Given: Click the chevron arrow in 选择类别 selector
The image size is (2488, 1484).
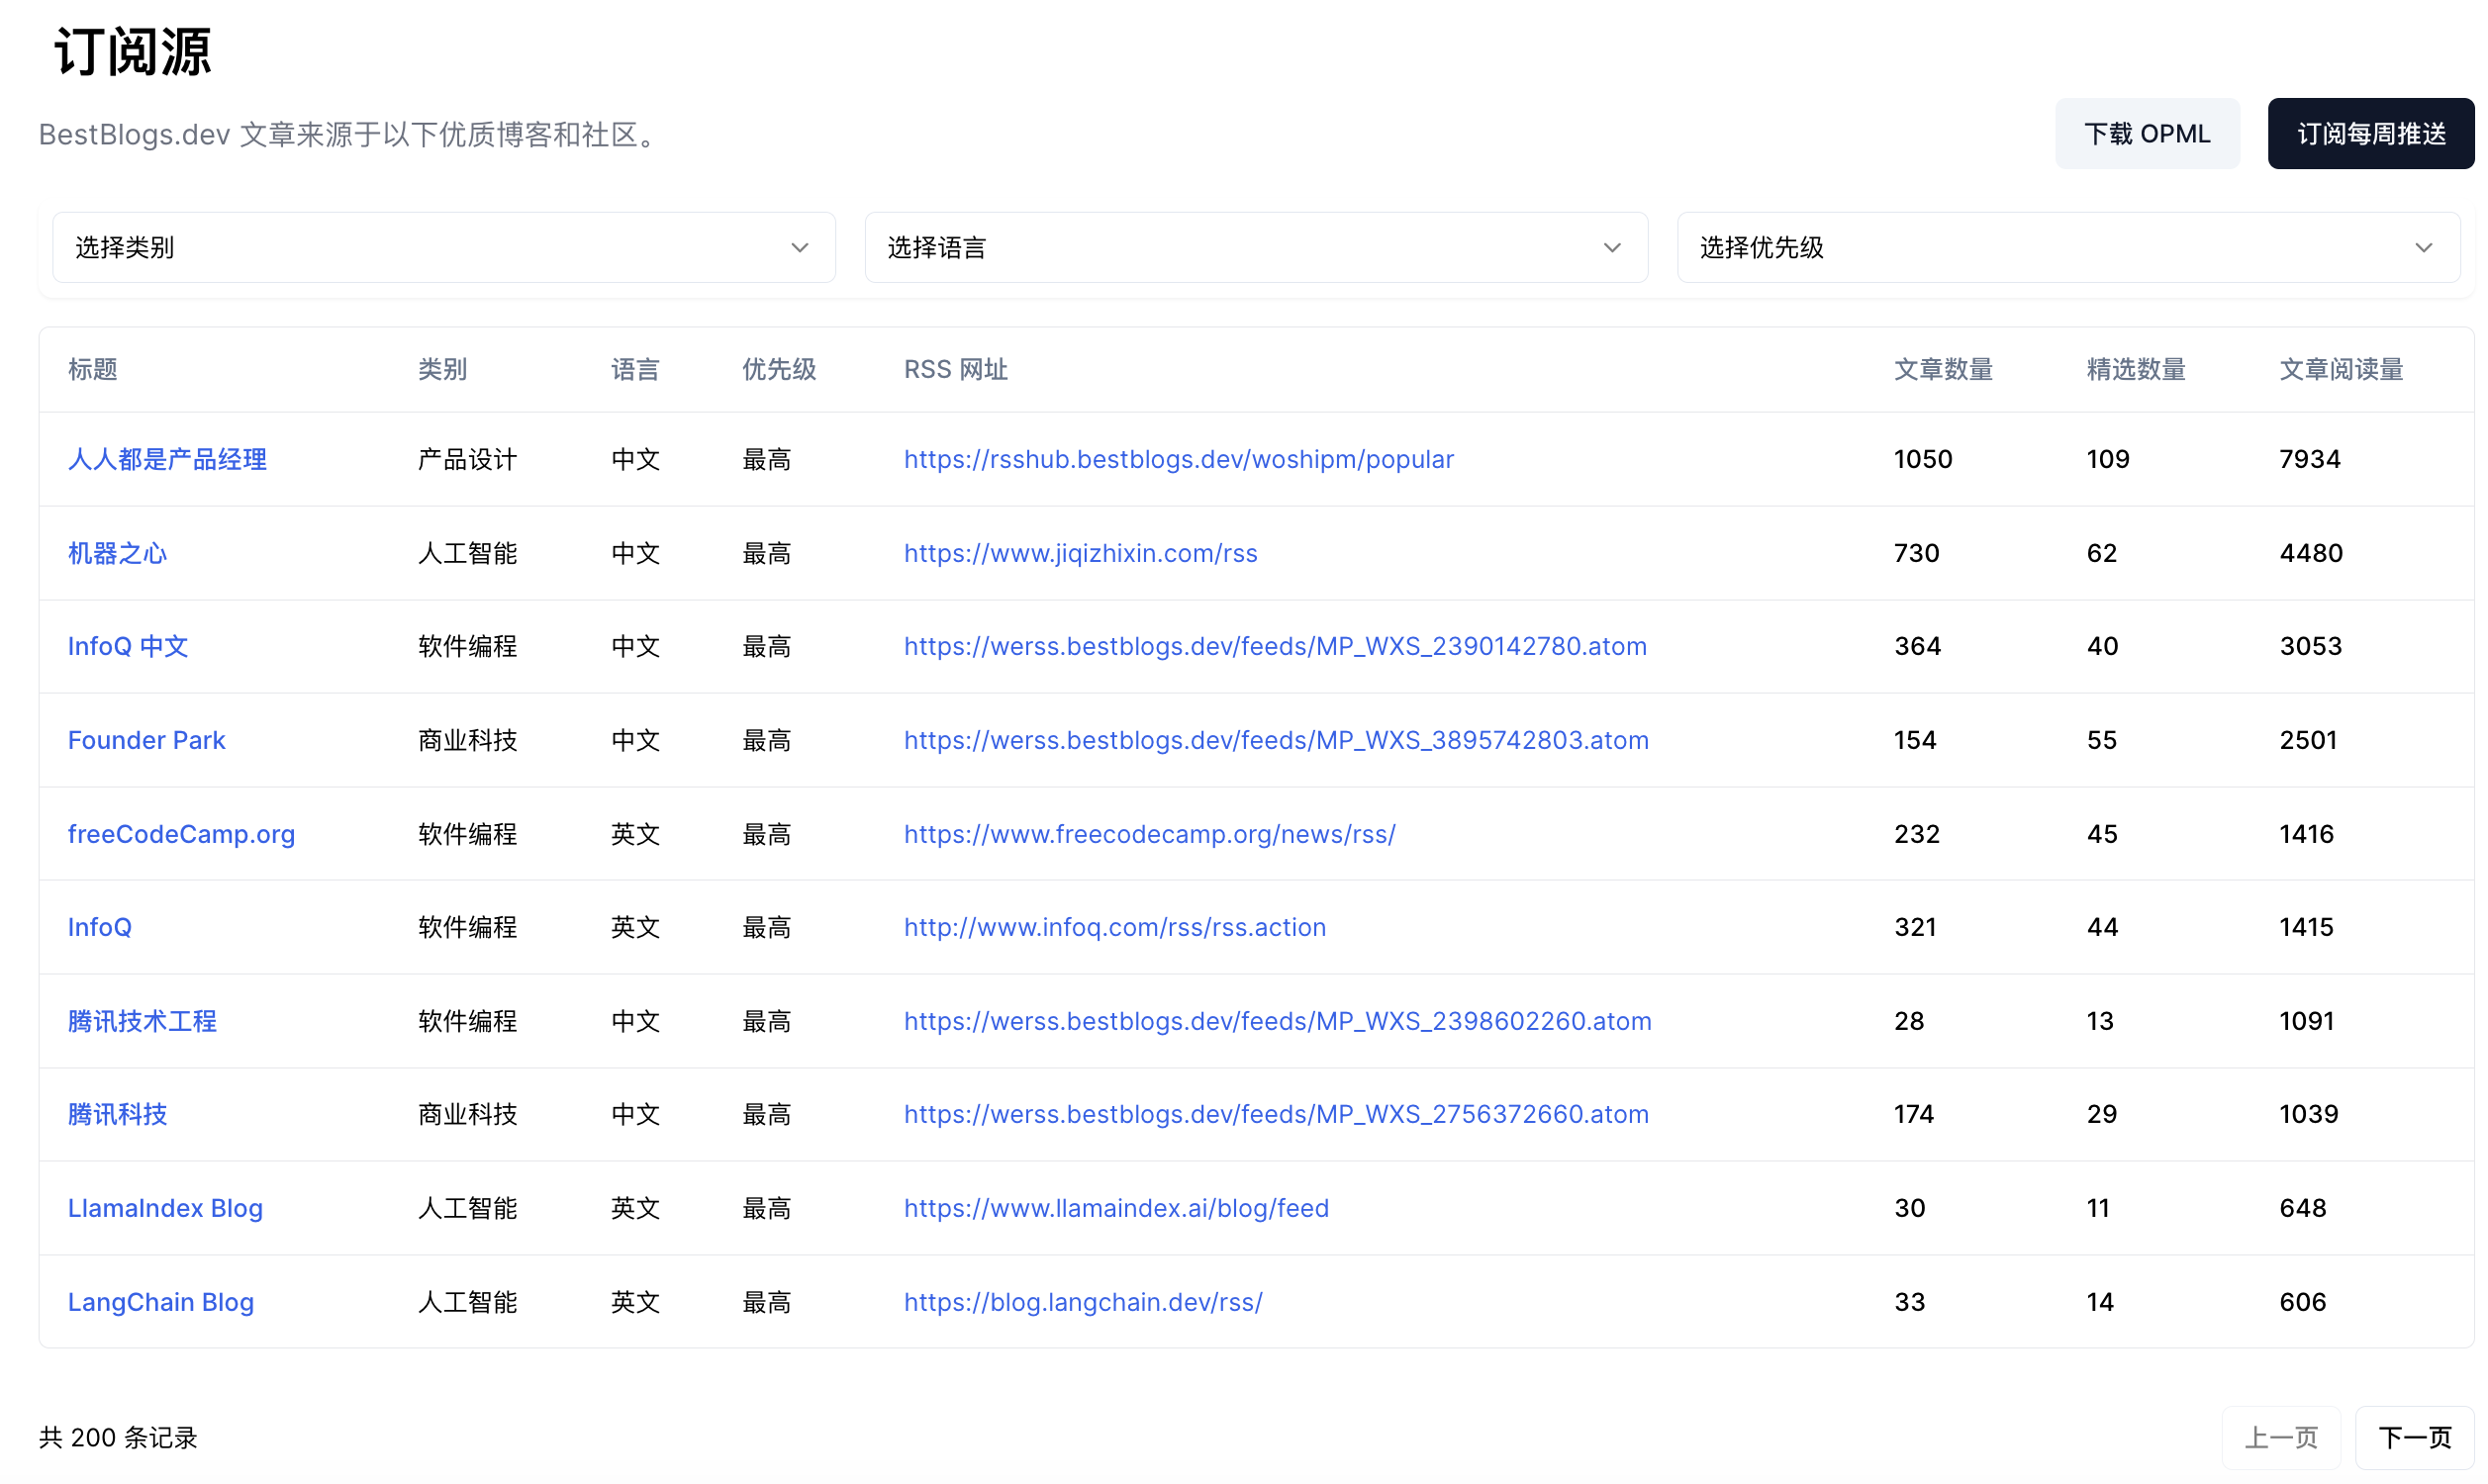Looking at the screenshot, I should click(x=799, y=247).
